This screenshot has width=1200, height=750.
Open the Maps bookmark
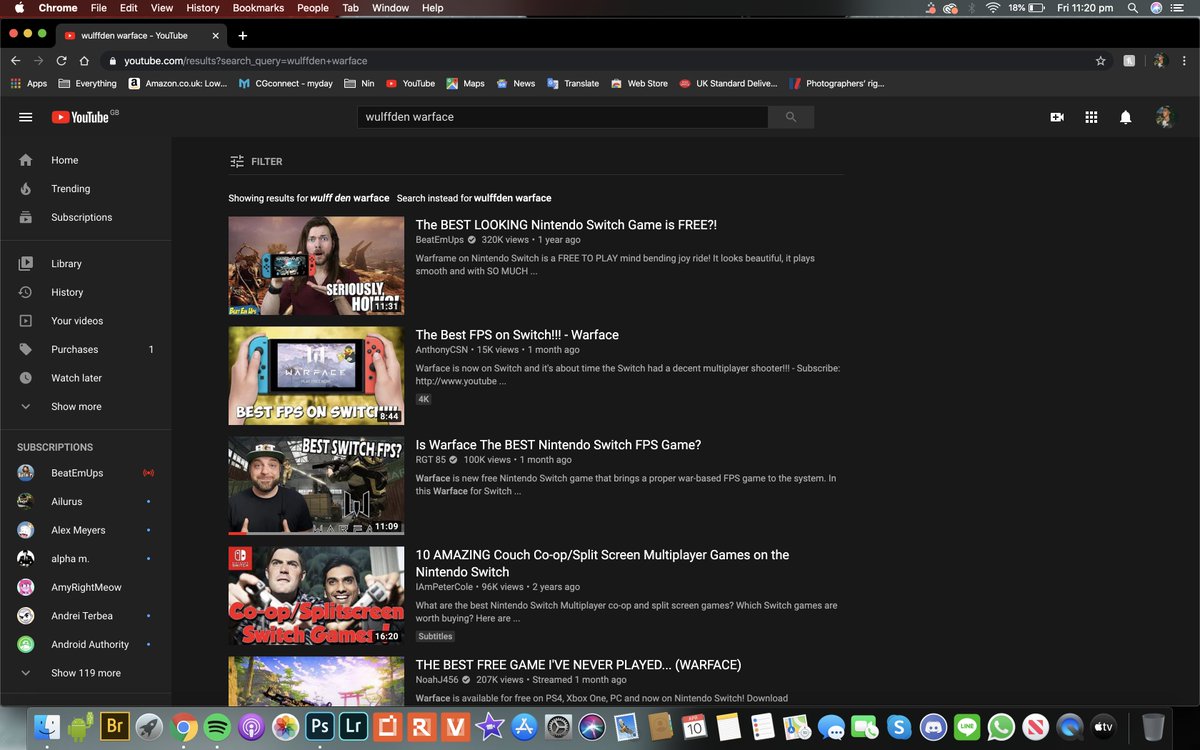click(x=465, y=83)
